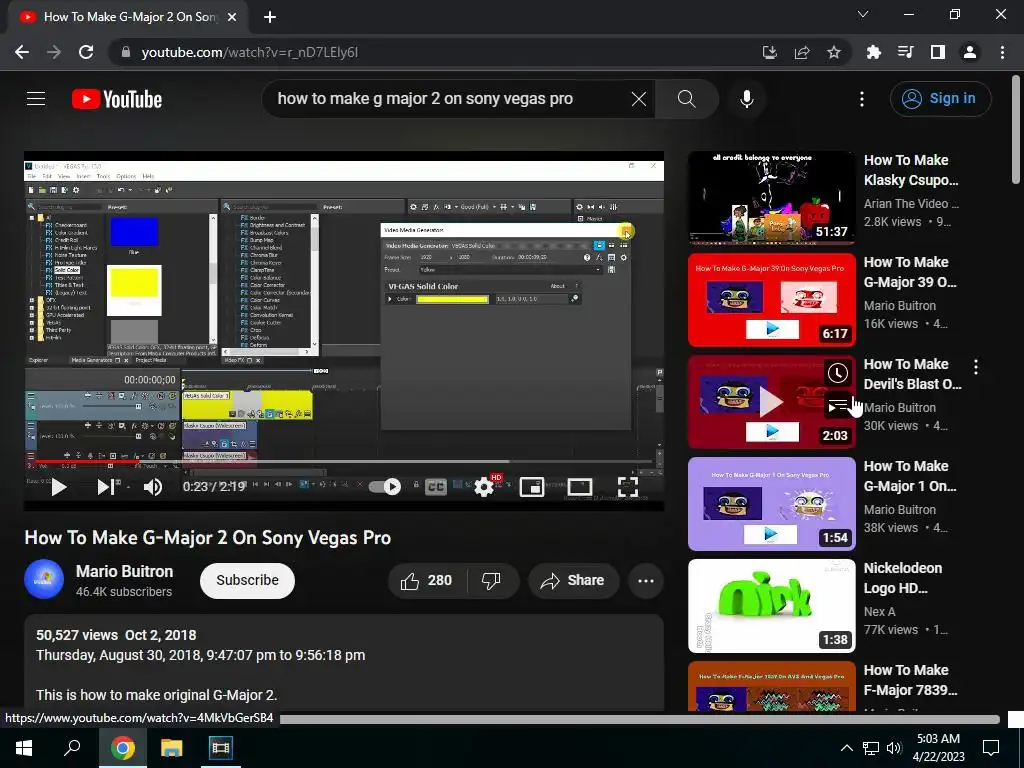Toggle Chrome side panel
The height and width of the screenshot is (768, 1024).
tap(938, 52)
